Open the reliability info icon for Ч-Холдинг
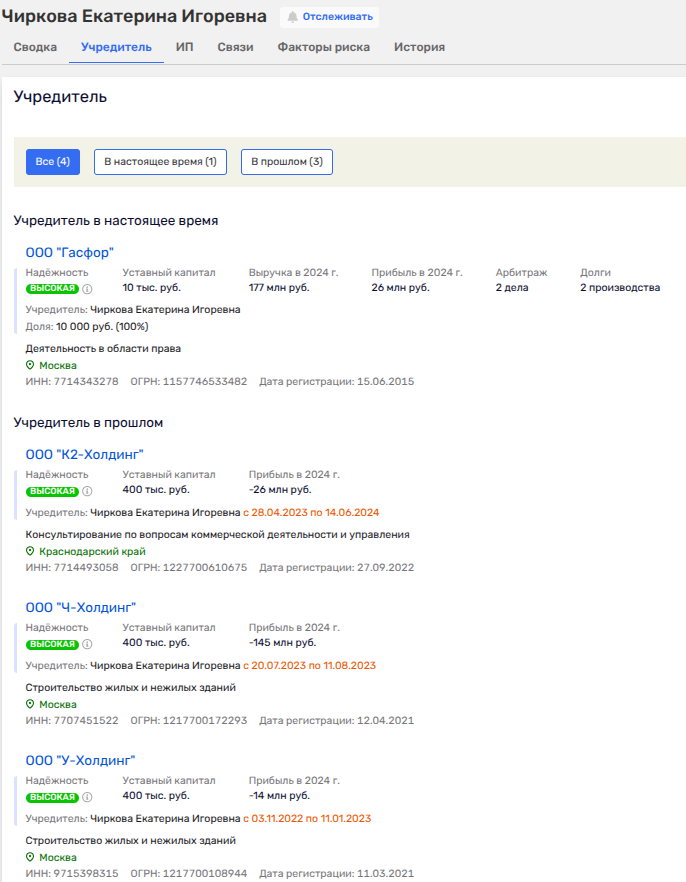 coord(87,644)
